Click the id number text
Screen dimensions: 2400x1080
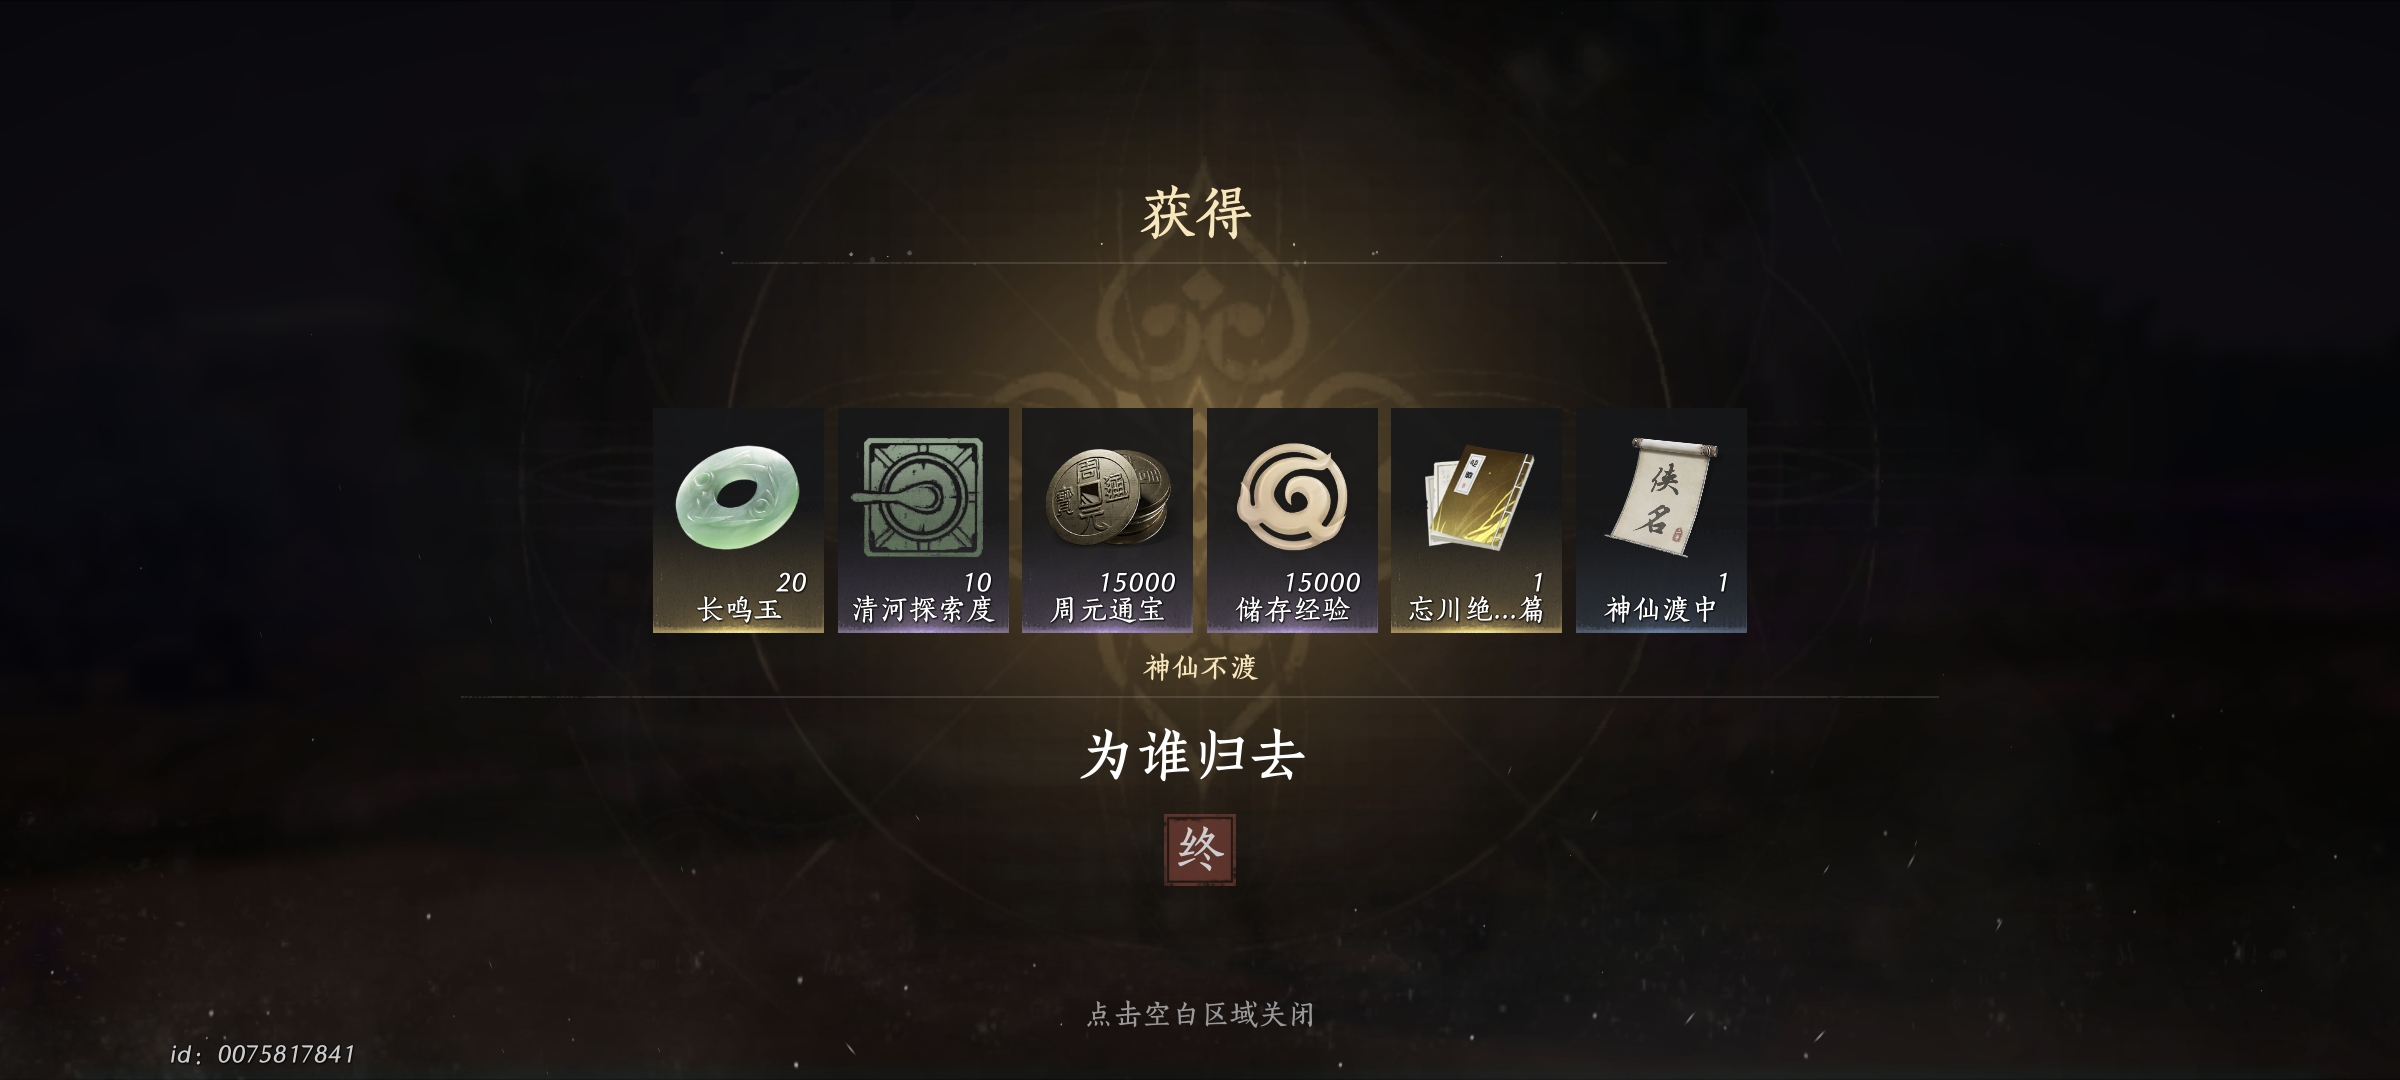pos(263,1054)
